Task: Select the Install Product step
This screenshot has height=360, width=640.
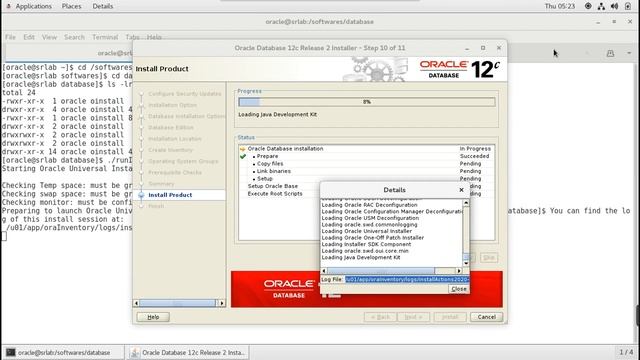Action: point(170,195)
